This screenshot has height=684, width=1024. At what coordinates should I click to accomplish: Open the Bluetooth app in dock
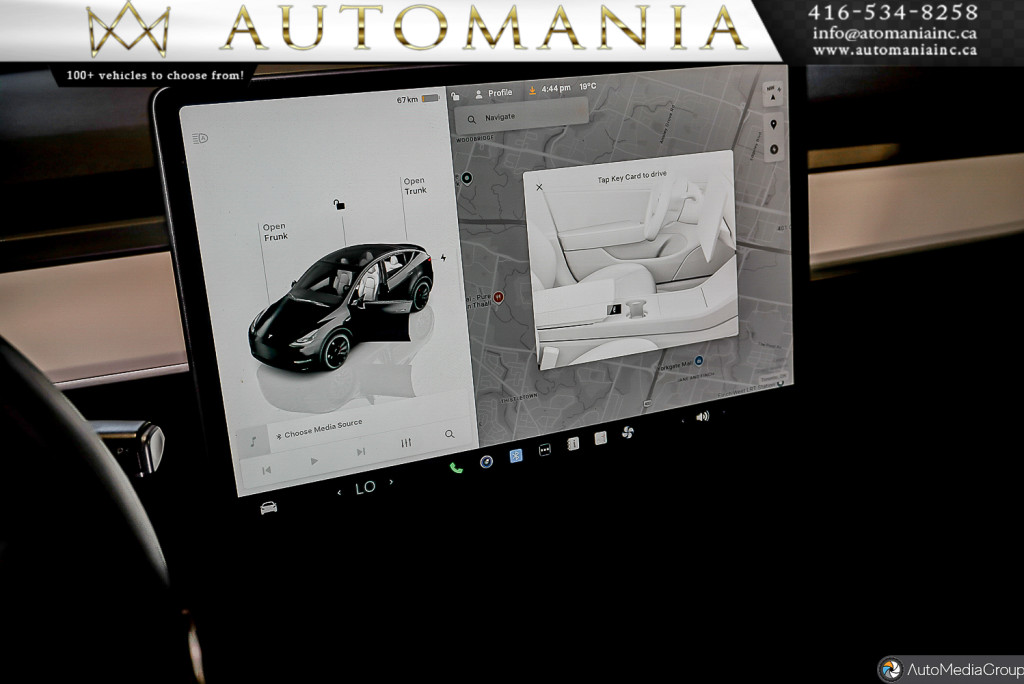point(516,456)
